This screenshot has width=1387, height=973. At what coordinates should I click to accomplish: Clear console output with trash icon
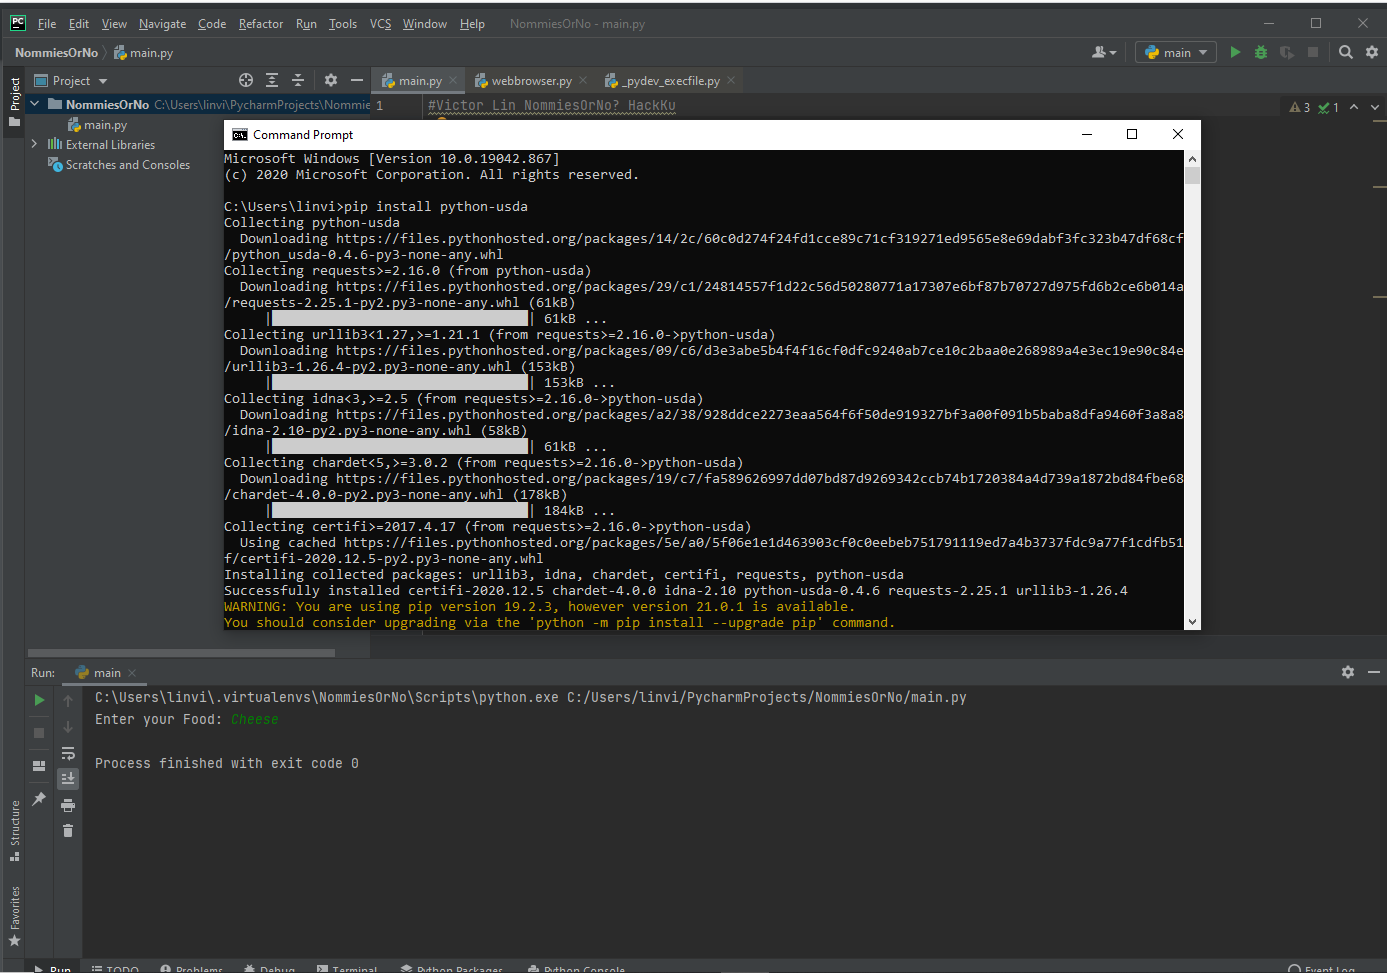point(68,831)
